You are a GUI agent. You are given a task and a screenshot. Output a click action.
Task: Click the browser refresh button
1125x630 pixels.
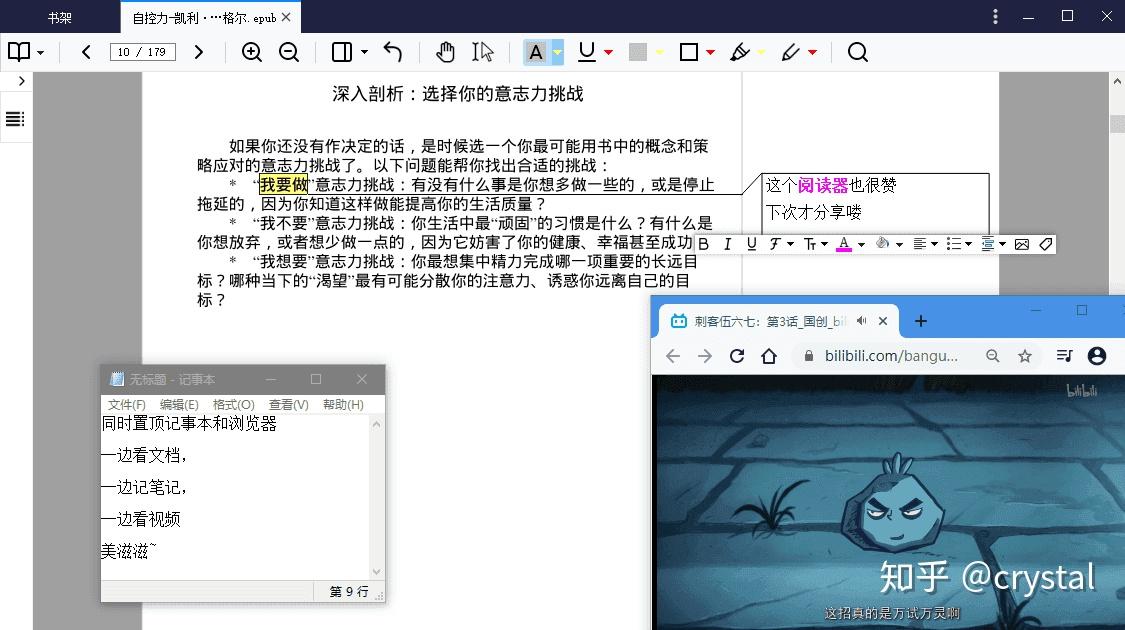pos(737,355)
